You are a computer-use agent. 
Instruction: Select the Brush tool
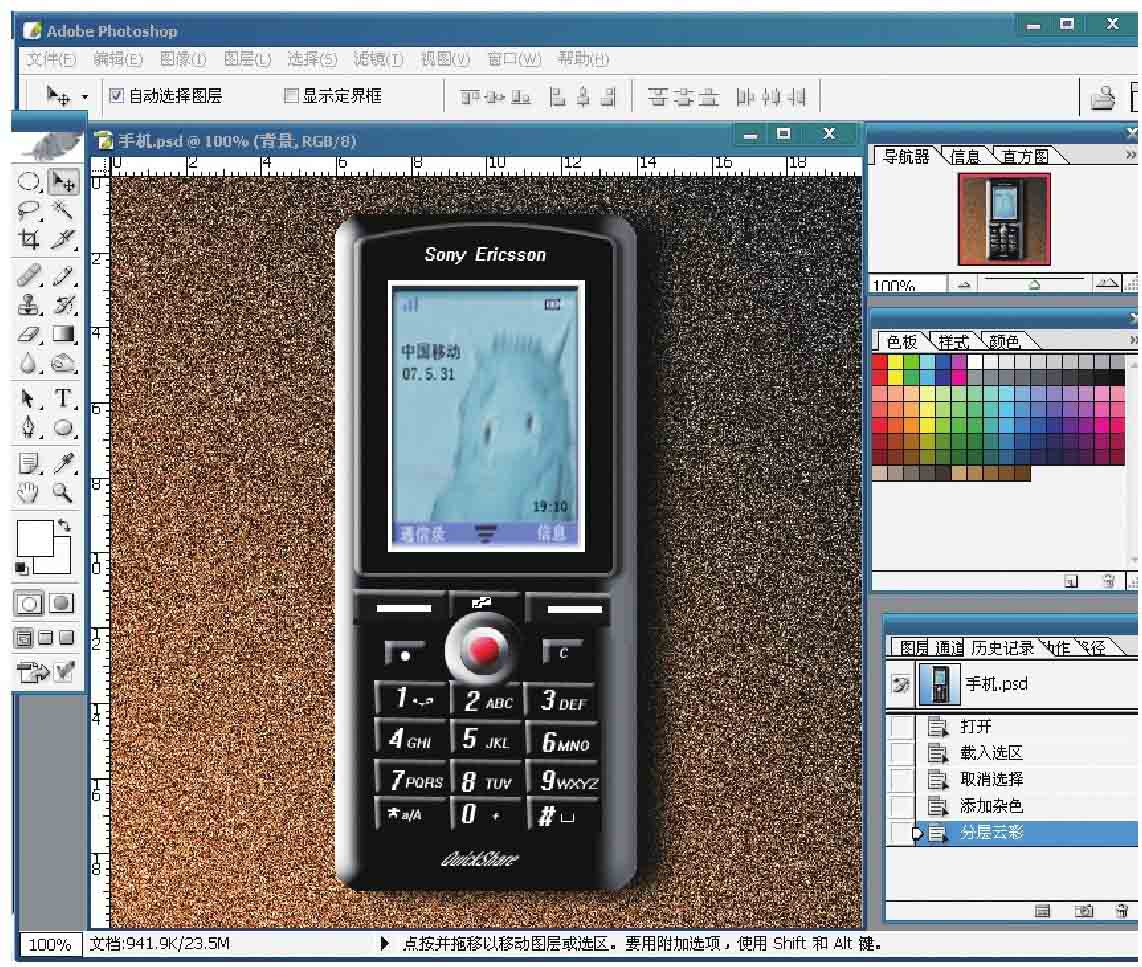coord(63,276)
